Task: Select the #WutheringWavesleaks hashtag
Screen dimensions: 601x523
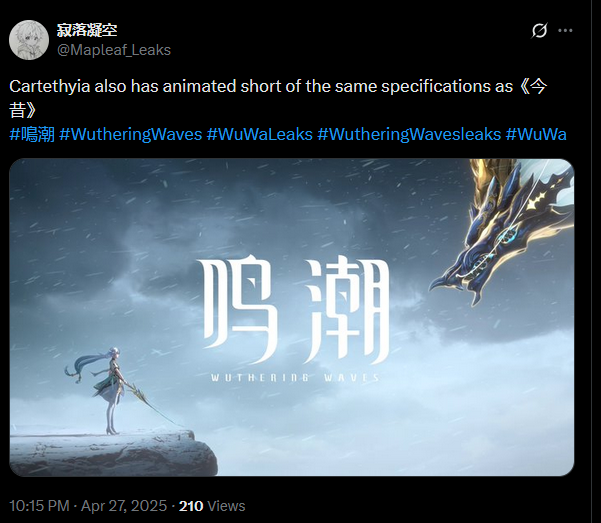Action: point(409,135)
